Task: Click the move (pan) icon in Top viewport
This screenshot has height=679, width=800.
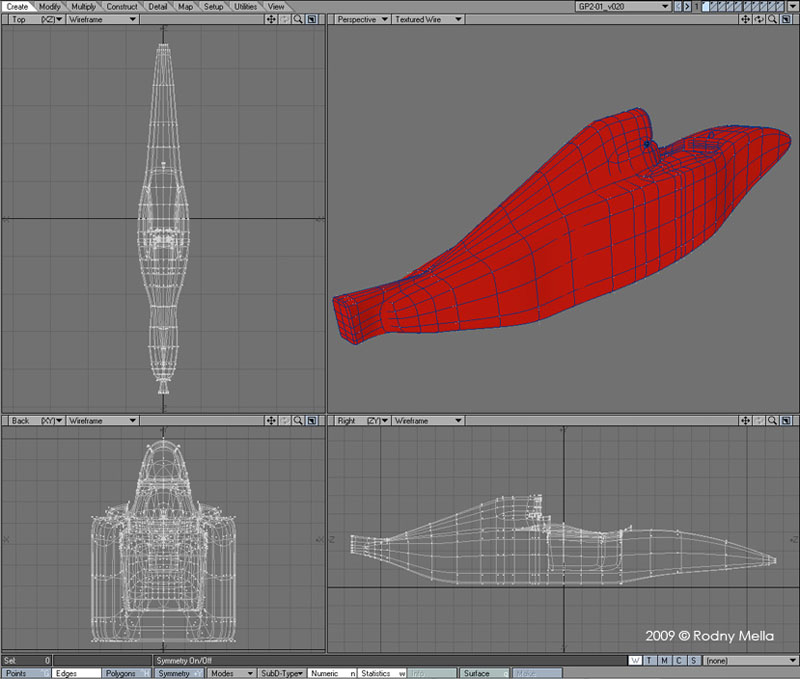Action: coord(272,19)
